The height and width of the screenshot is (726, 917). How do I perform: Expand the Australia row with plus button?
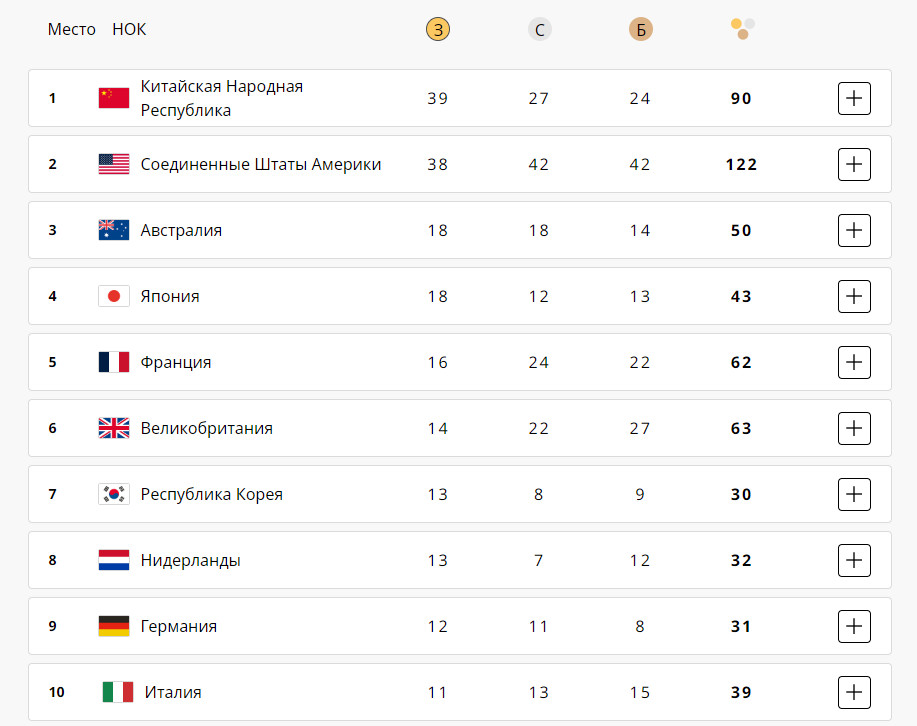point(854,230)
